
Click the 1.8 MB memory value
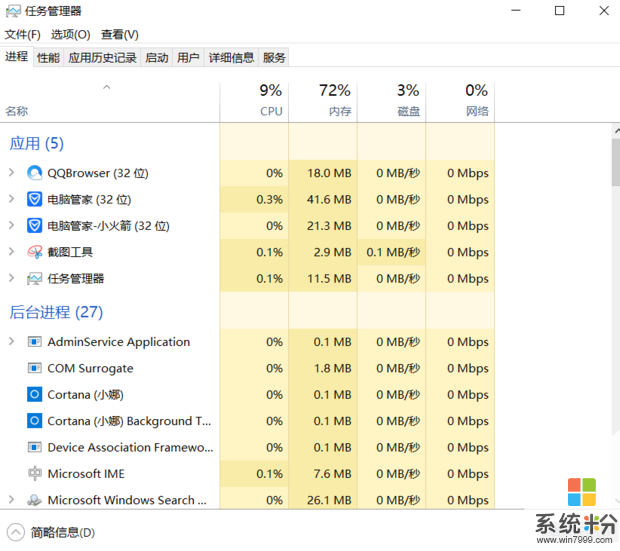coord(333,368)
